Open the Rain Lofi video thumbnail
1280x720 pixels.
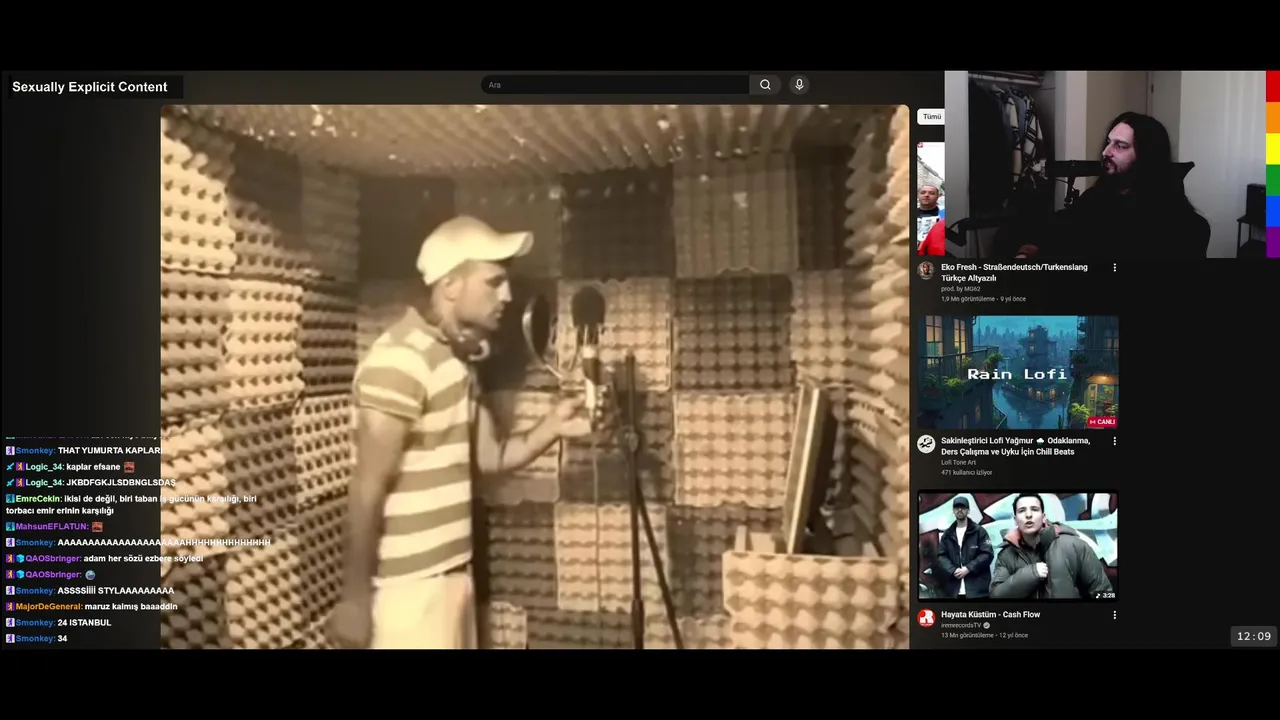(1017, 372)
